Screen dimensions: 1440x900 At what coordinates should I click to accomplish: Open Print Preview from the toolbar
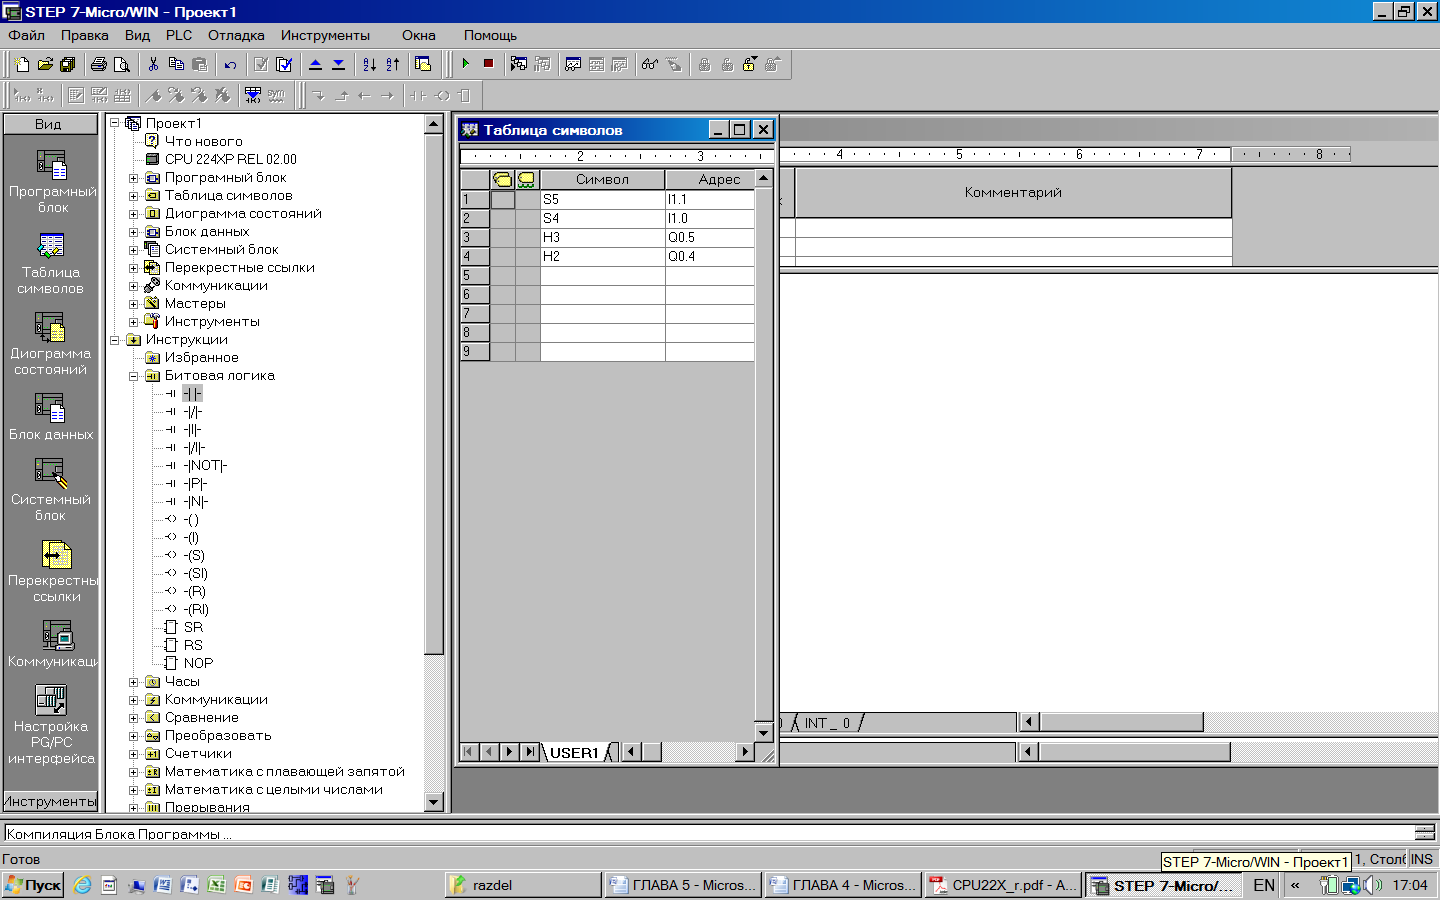[122, 64]
